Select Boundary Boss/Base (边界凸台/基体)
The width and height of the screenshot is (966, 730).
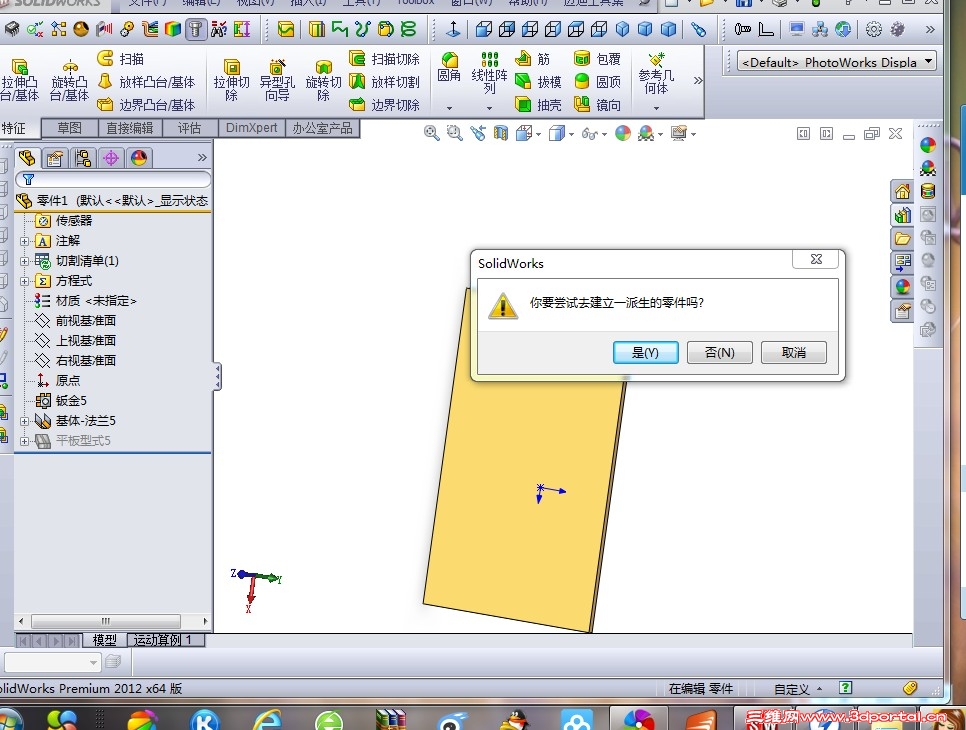coord(146,105)
